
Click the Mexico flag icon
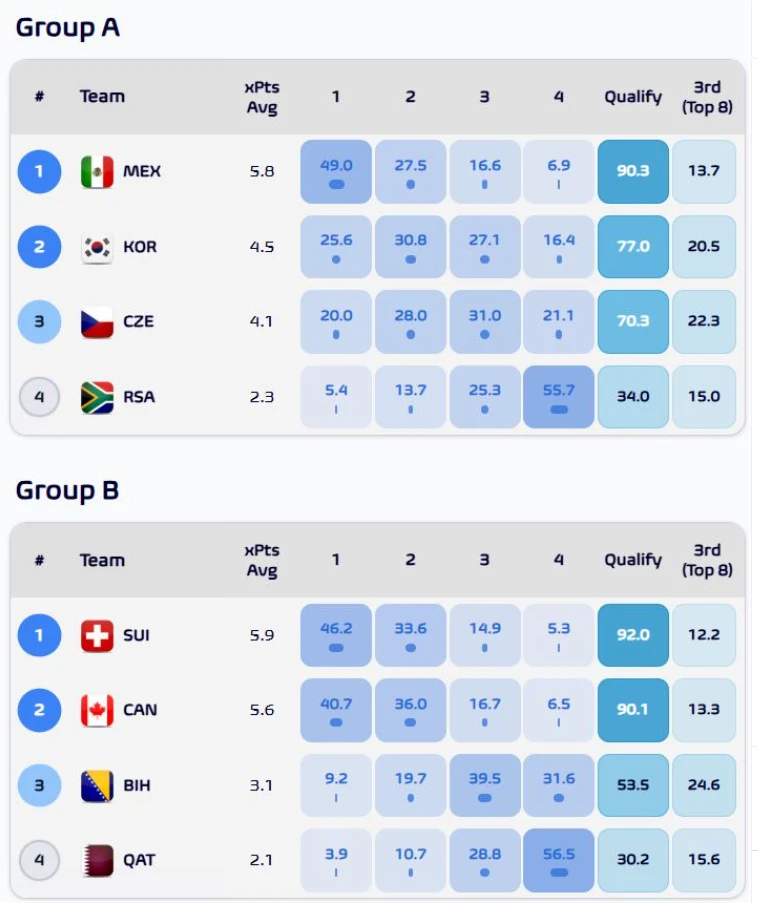point(97,172)
